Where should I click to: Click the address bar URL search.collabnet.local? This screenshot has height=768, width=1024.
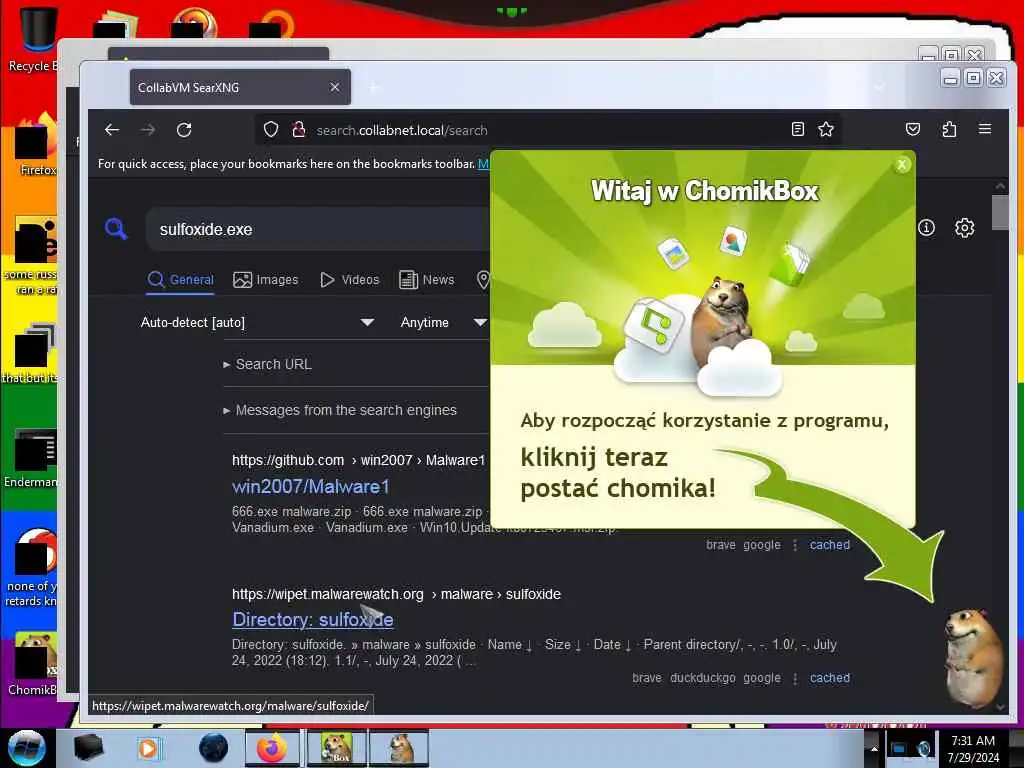point(402,130)
